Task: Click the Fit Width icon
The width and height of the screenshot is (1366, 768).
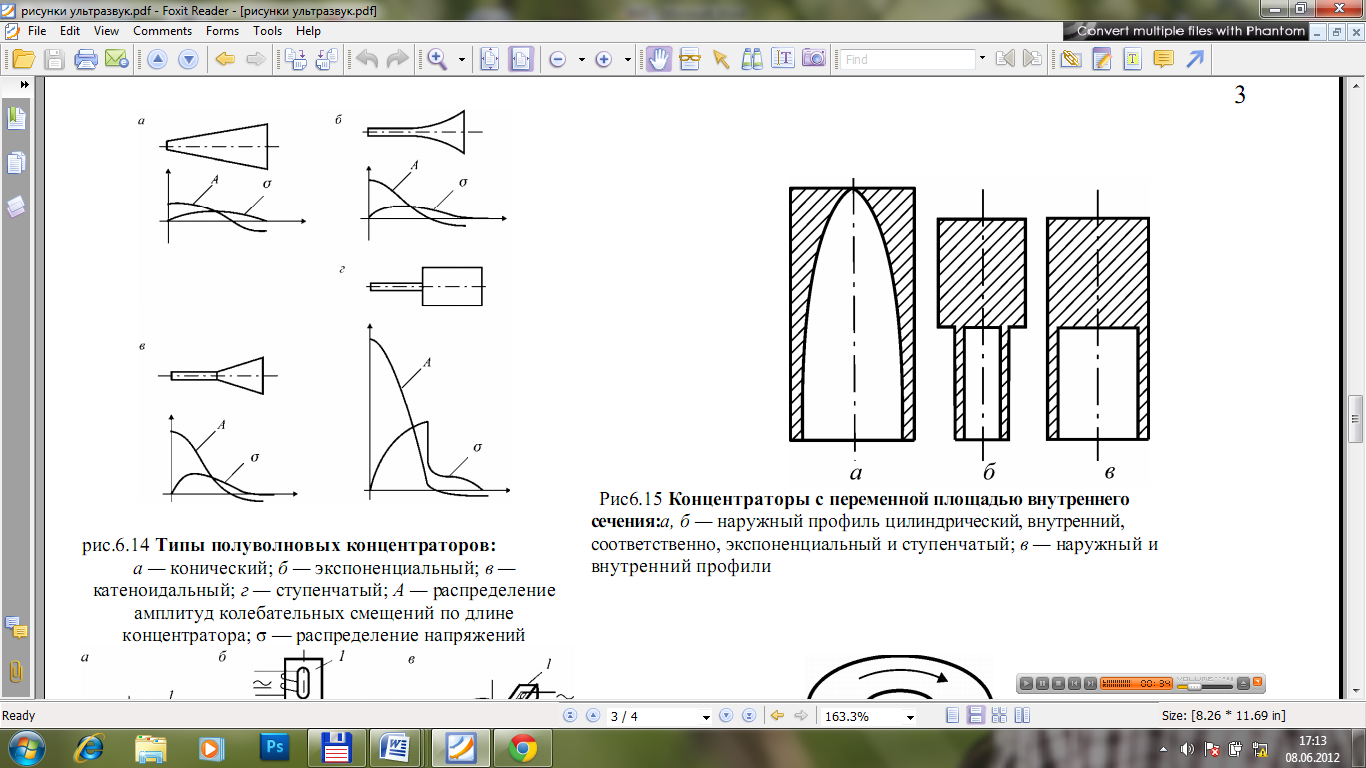Action: 520,59
